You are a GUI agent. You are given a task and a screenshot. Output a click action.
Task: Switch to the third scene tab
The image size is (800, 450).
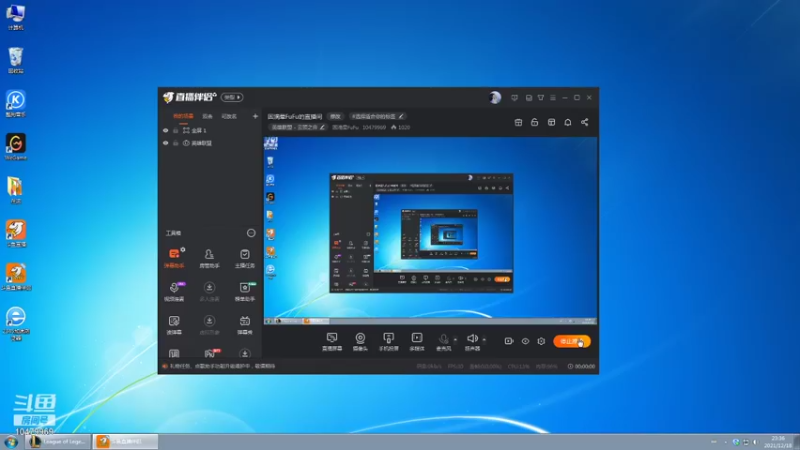pos(229,116)
